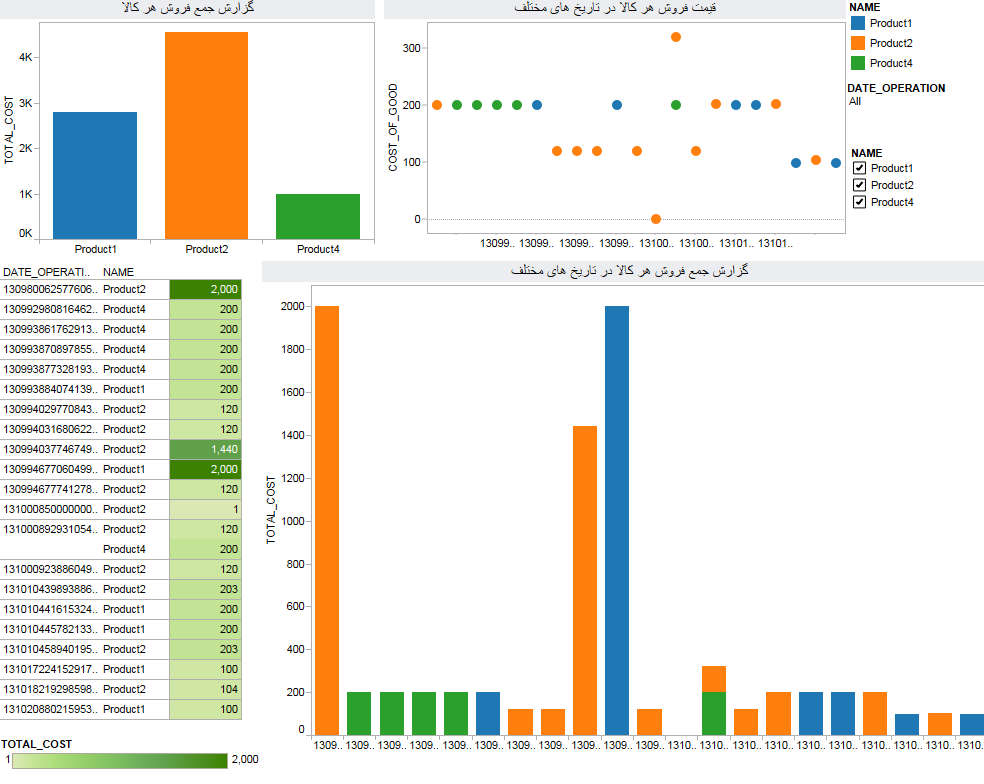Screen dimensions: 984x784
Task: Click the TOTAL_COST green gradient color legend
Action: click(120, 761)
